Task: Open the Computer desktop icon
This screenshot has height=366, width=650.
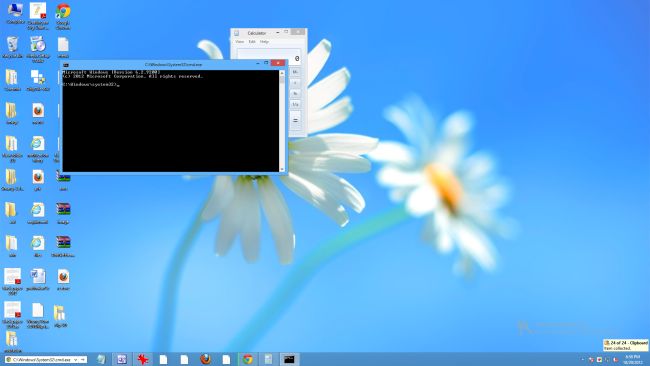Action: (x=15, y=13)
